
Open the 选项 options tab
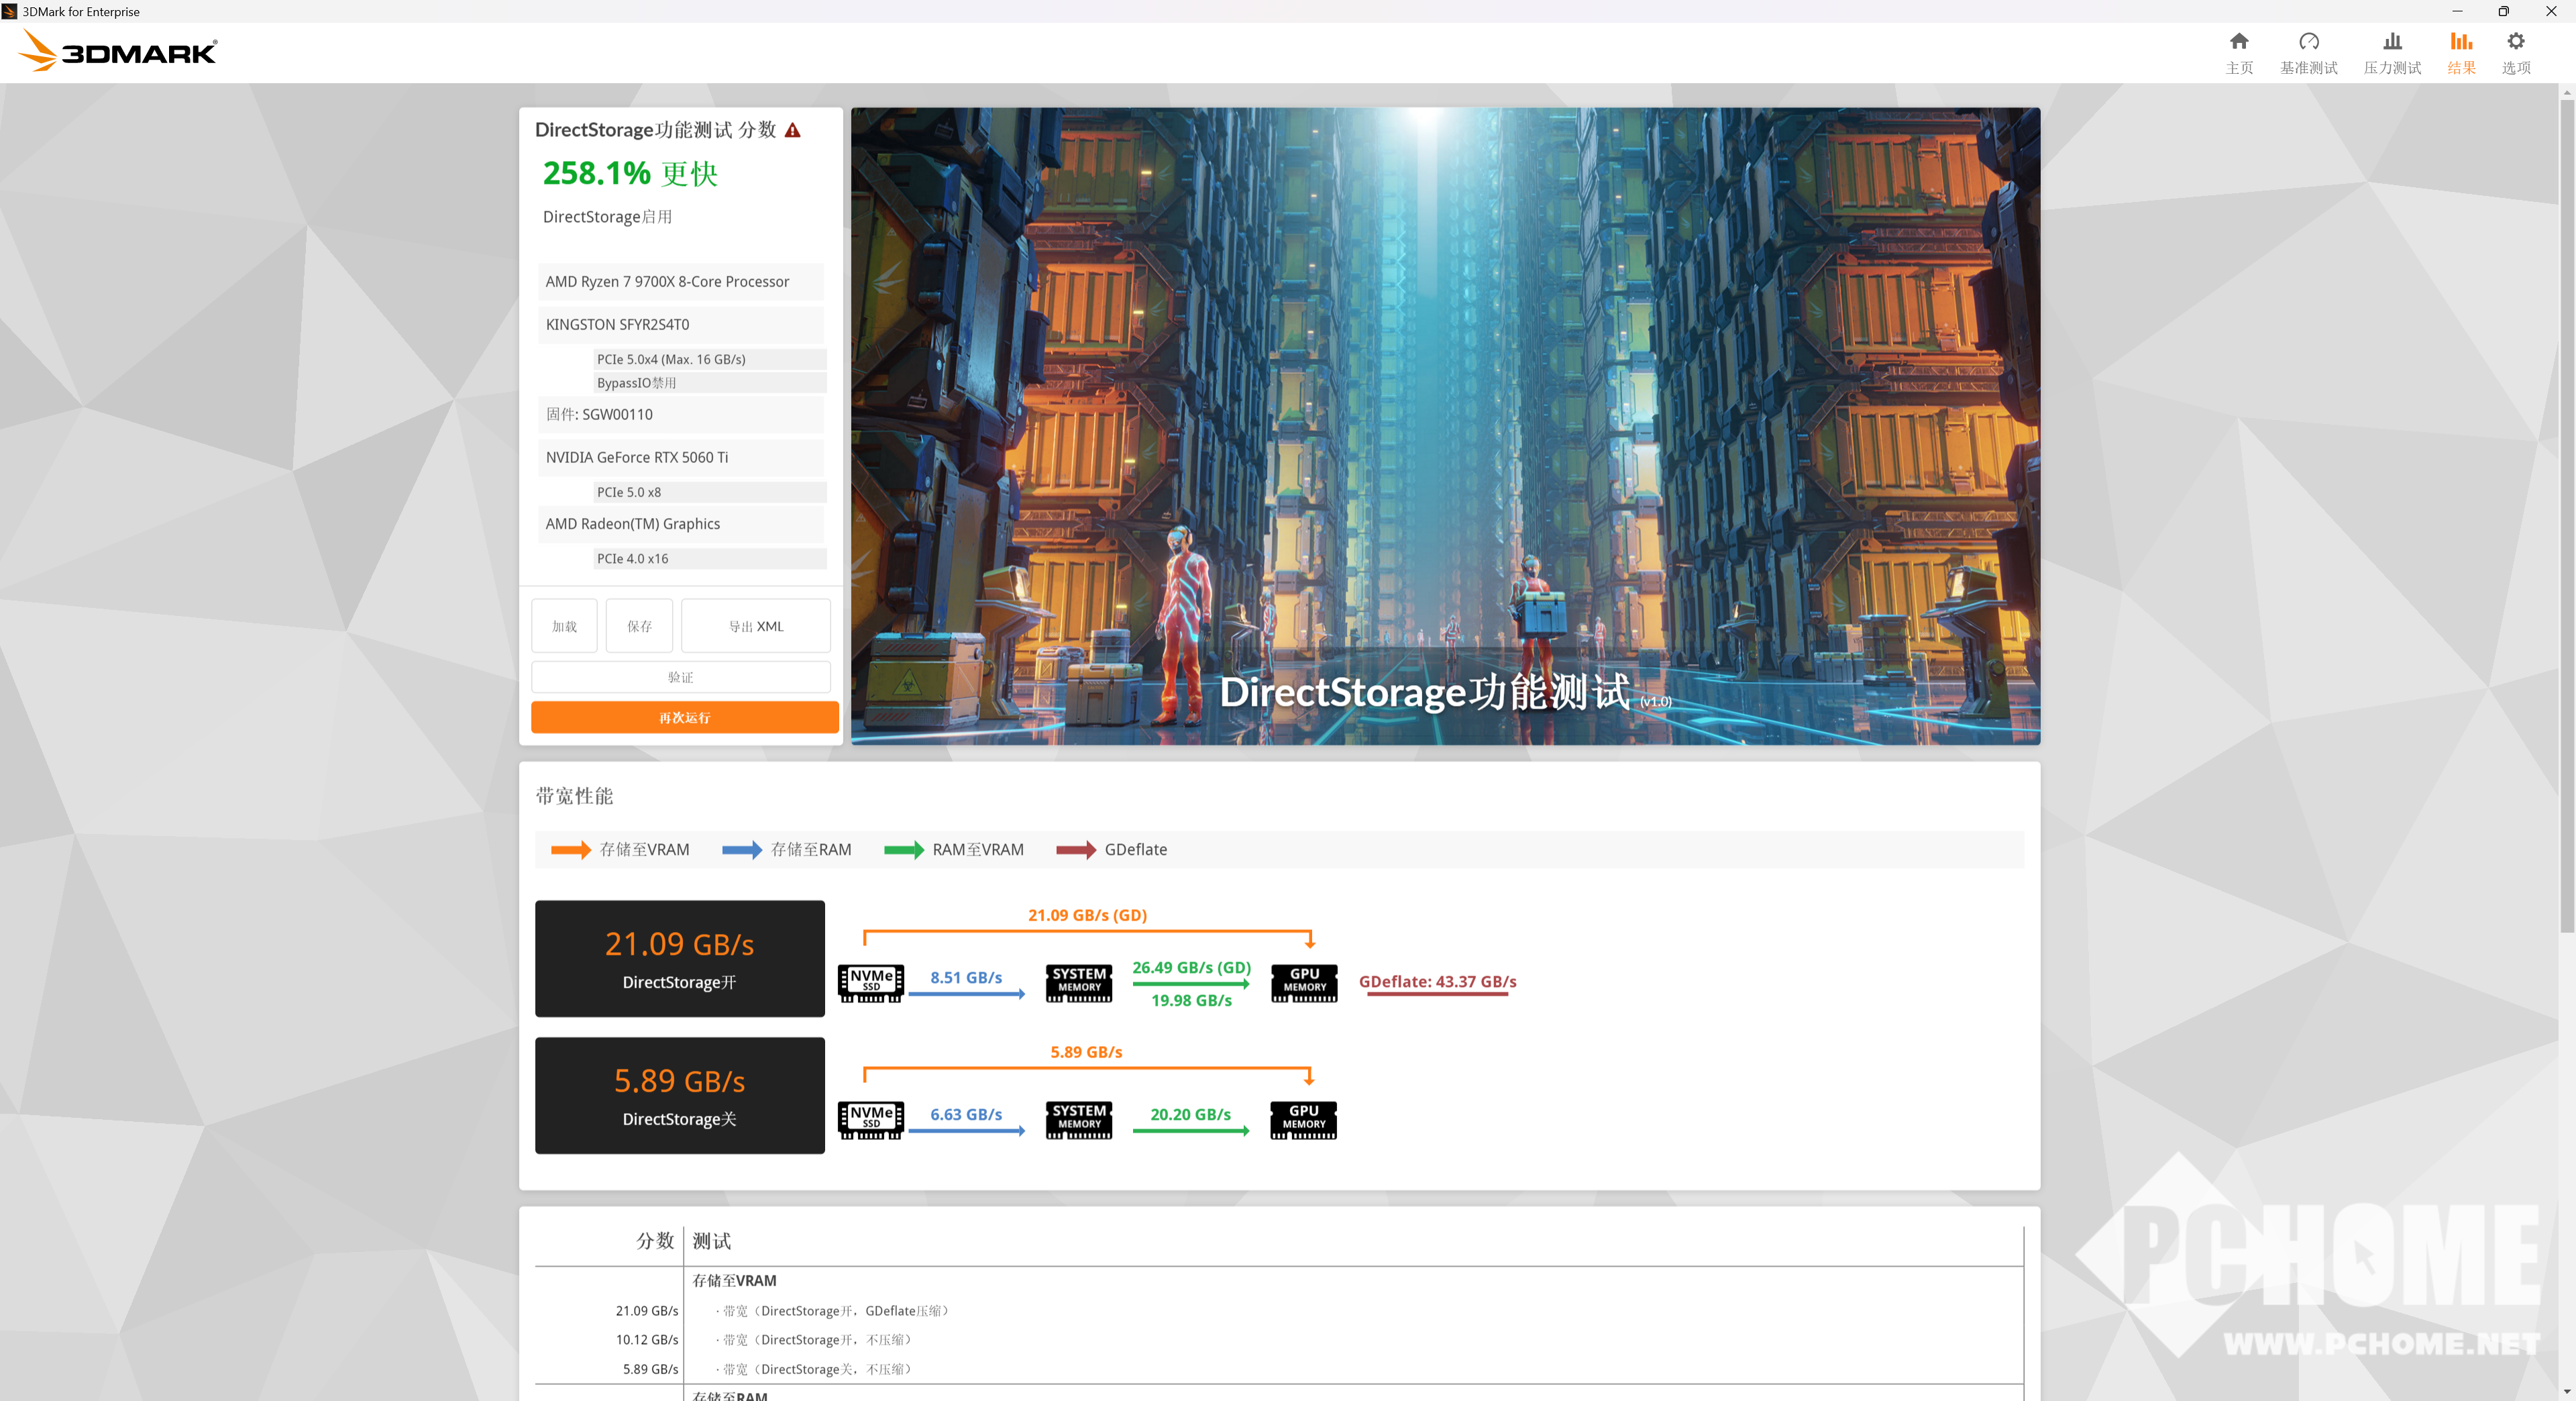[x=2516, y=53]
